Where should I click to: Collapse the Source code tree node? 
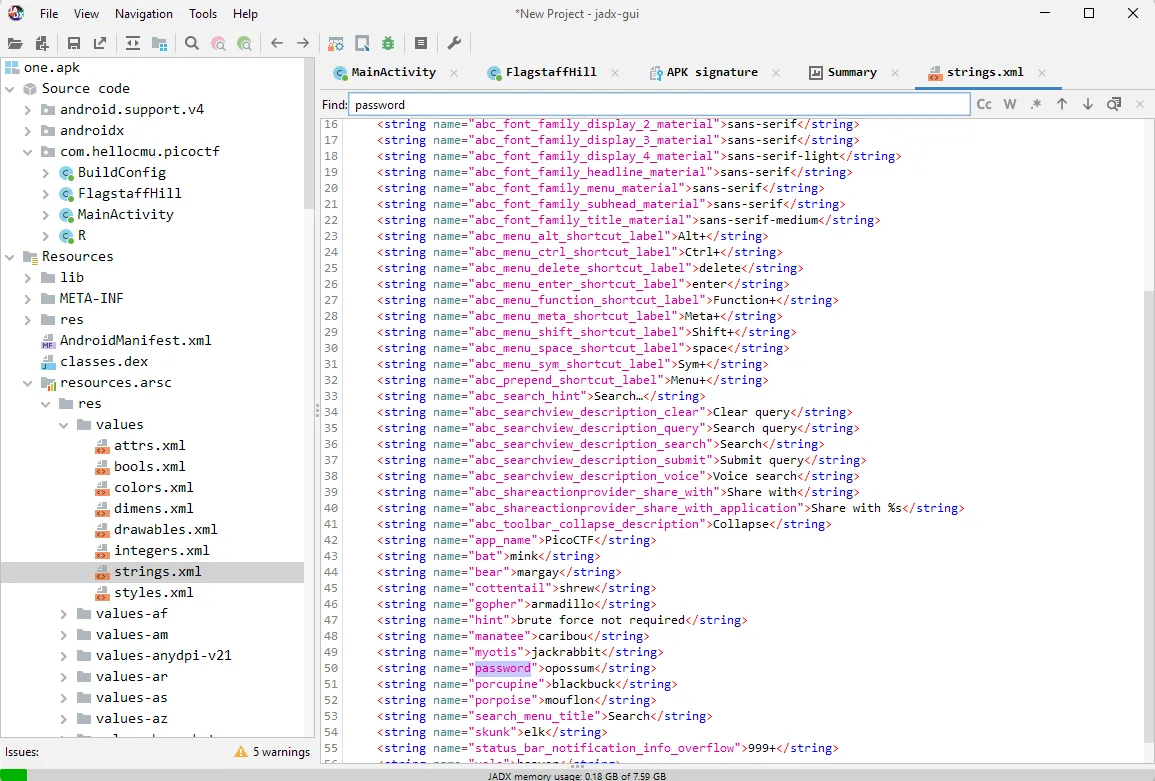pyautogui.click(x=10, y=89)
